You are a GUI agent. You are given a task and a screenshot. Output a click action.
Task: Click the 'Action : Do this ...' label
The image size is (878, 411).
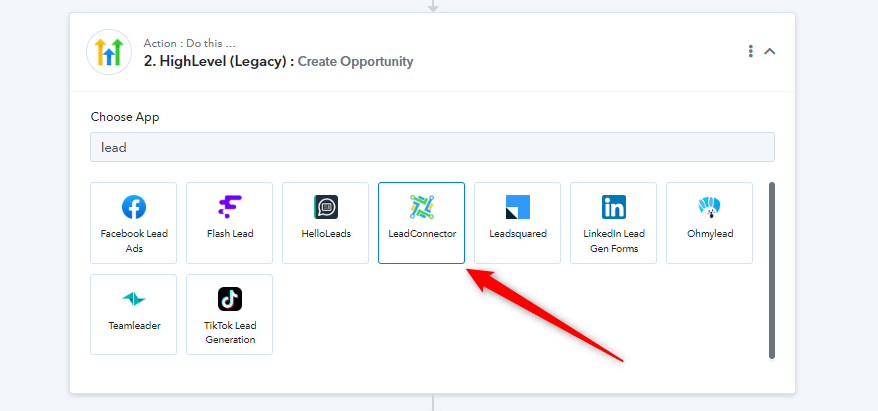189,43
